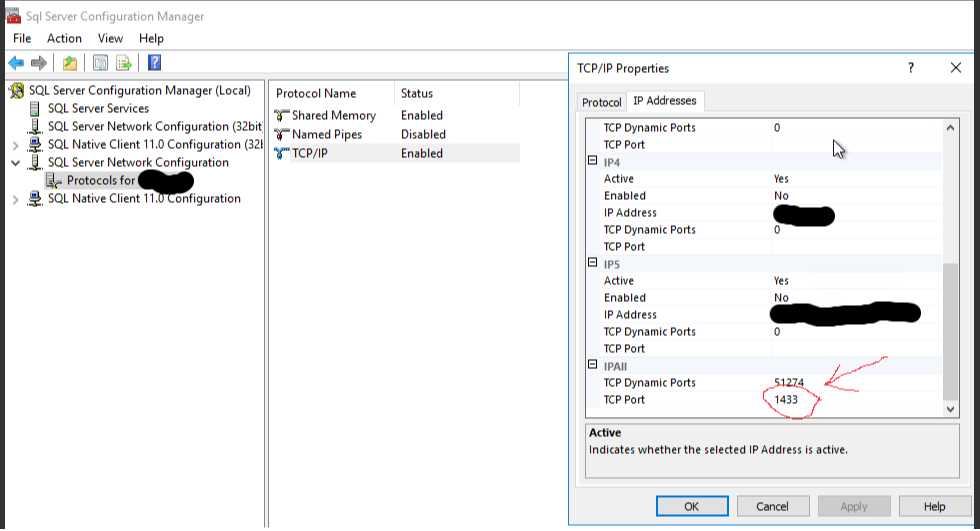Click the Help button in the dialog
Viewport: 980px width, 531px height.
click(x=934, y=506)
